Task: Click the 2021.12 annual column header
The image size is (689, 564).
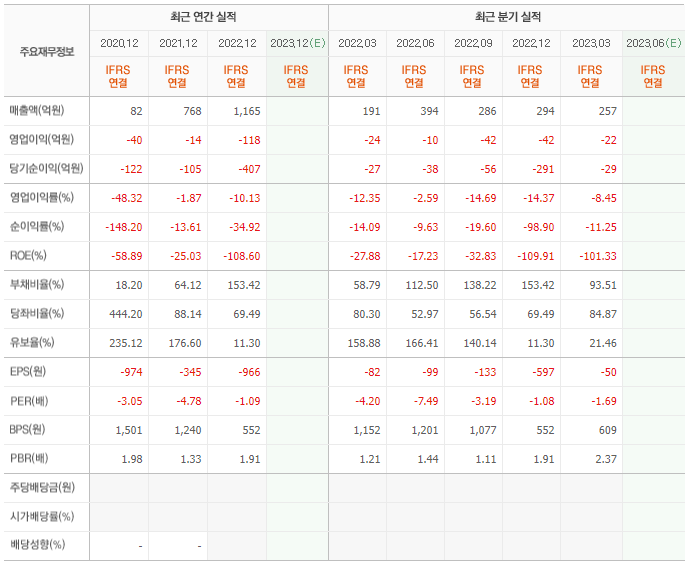Action: [x=178, y=43]
